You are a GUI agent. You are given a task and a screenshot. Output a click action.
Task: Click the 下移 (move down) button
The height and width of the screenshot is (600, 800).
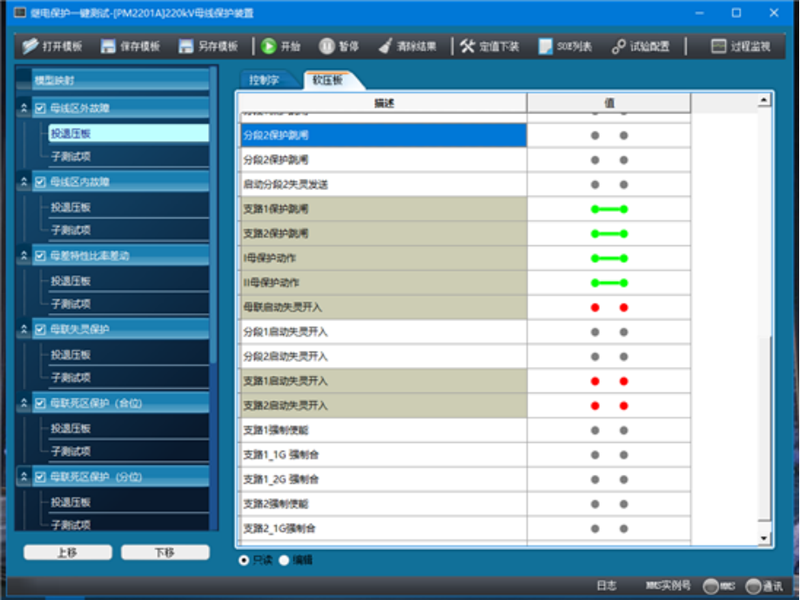point(165,553)
